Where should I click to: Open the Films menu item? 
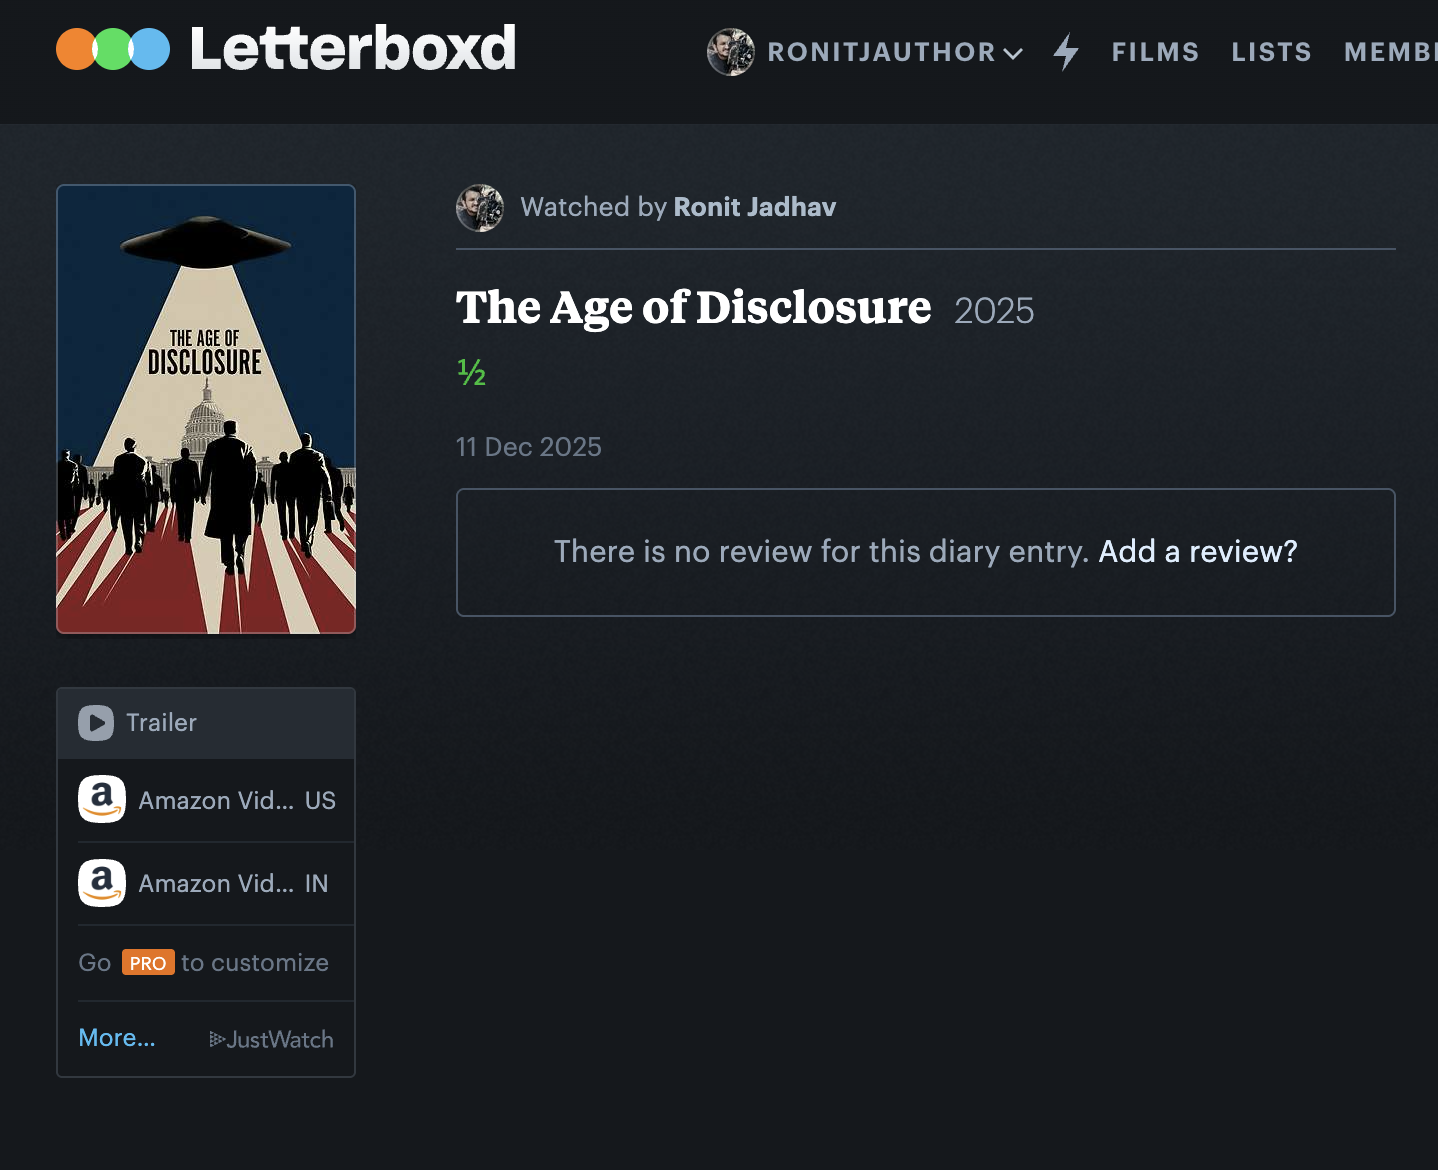pyautogui.click(x=1155, y=52)
